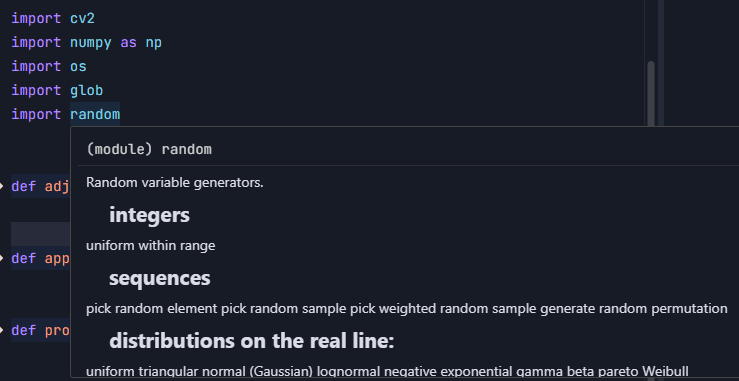Viewport: 739px width, 381px height.
Task: Place cursor on numpy in import line
Action: [x=90, y=42]
